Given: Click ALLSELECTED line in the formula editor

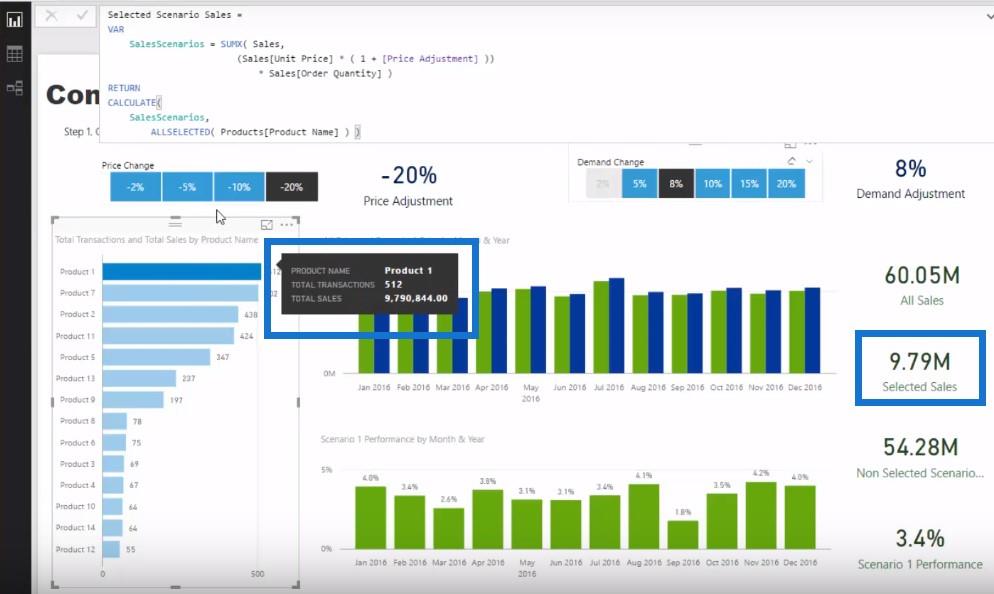Looking at the screenshot, I should 255,132.
